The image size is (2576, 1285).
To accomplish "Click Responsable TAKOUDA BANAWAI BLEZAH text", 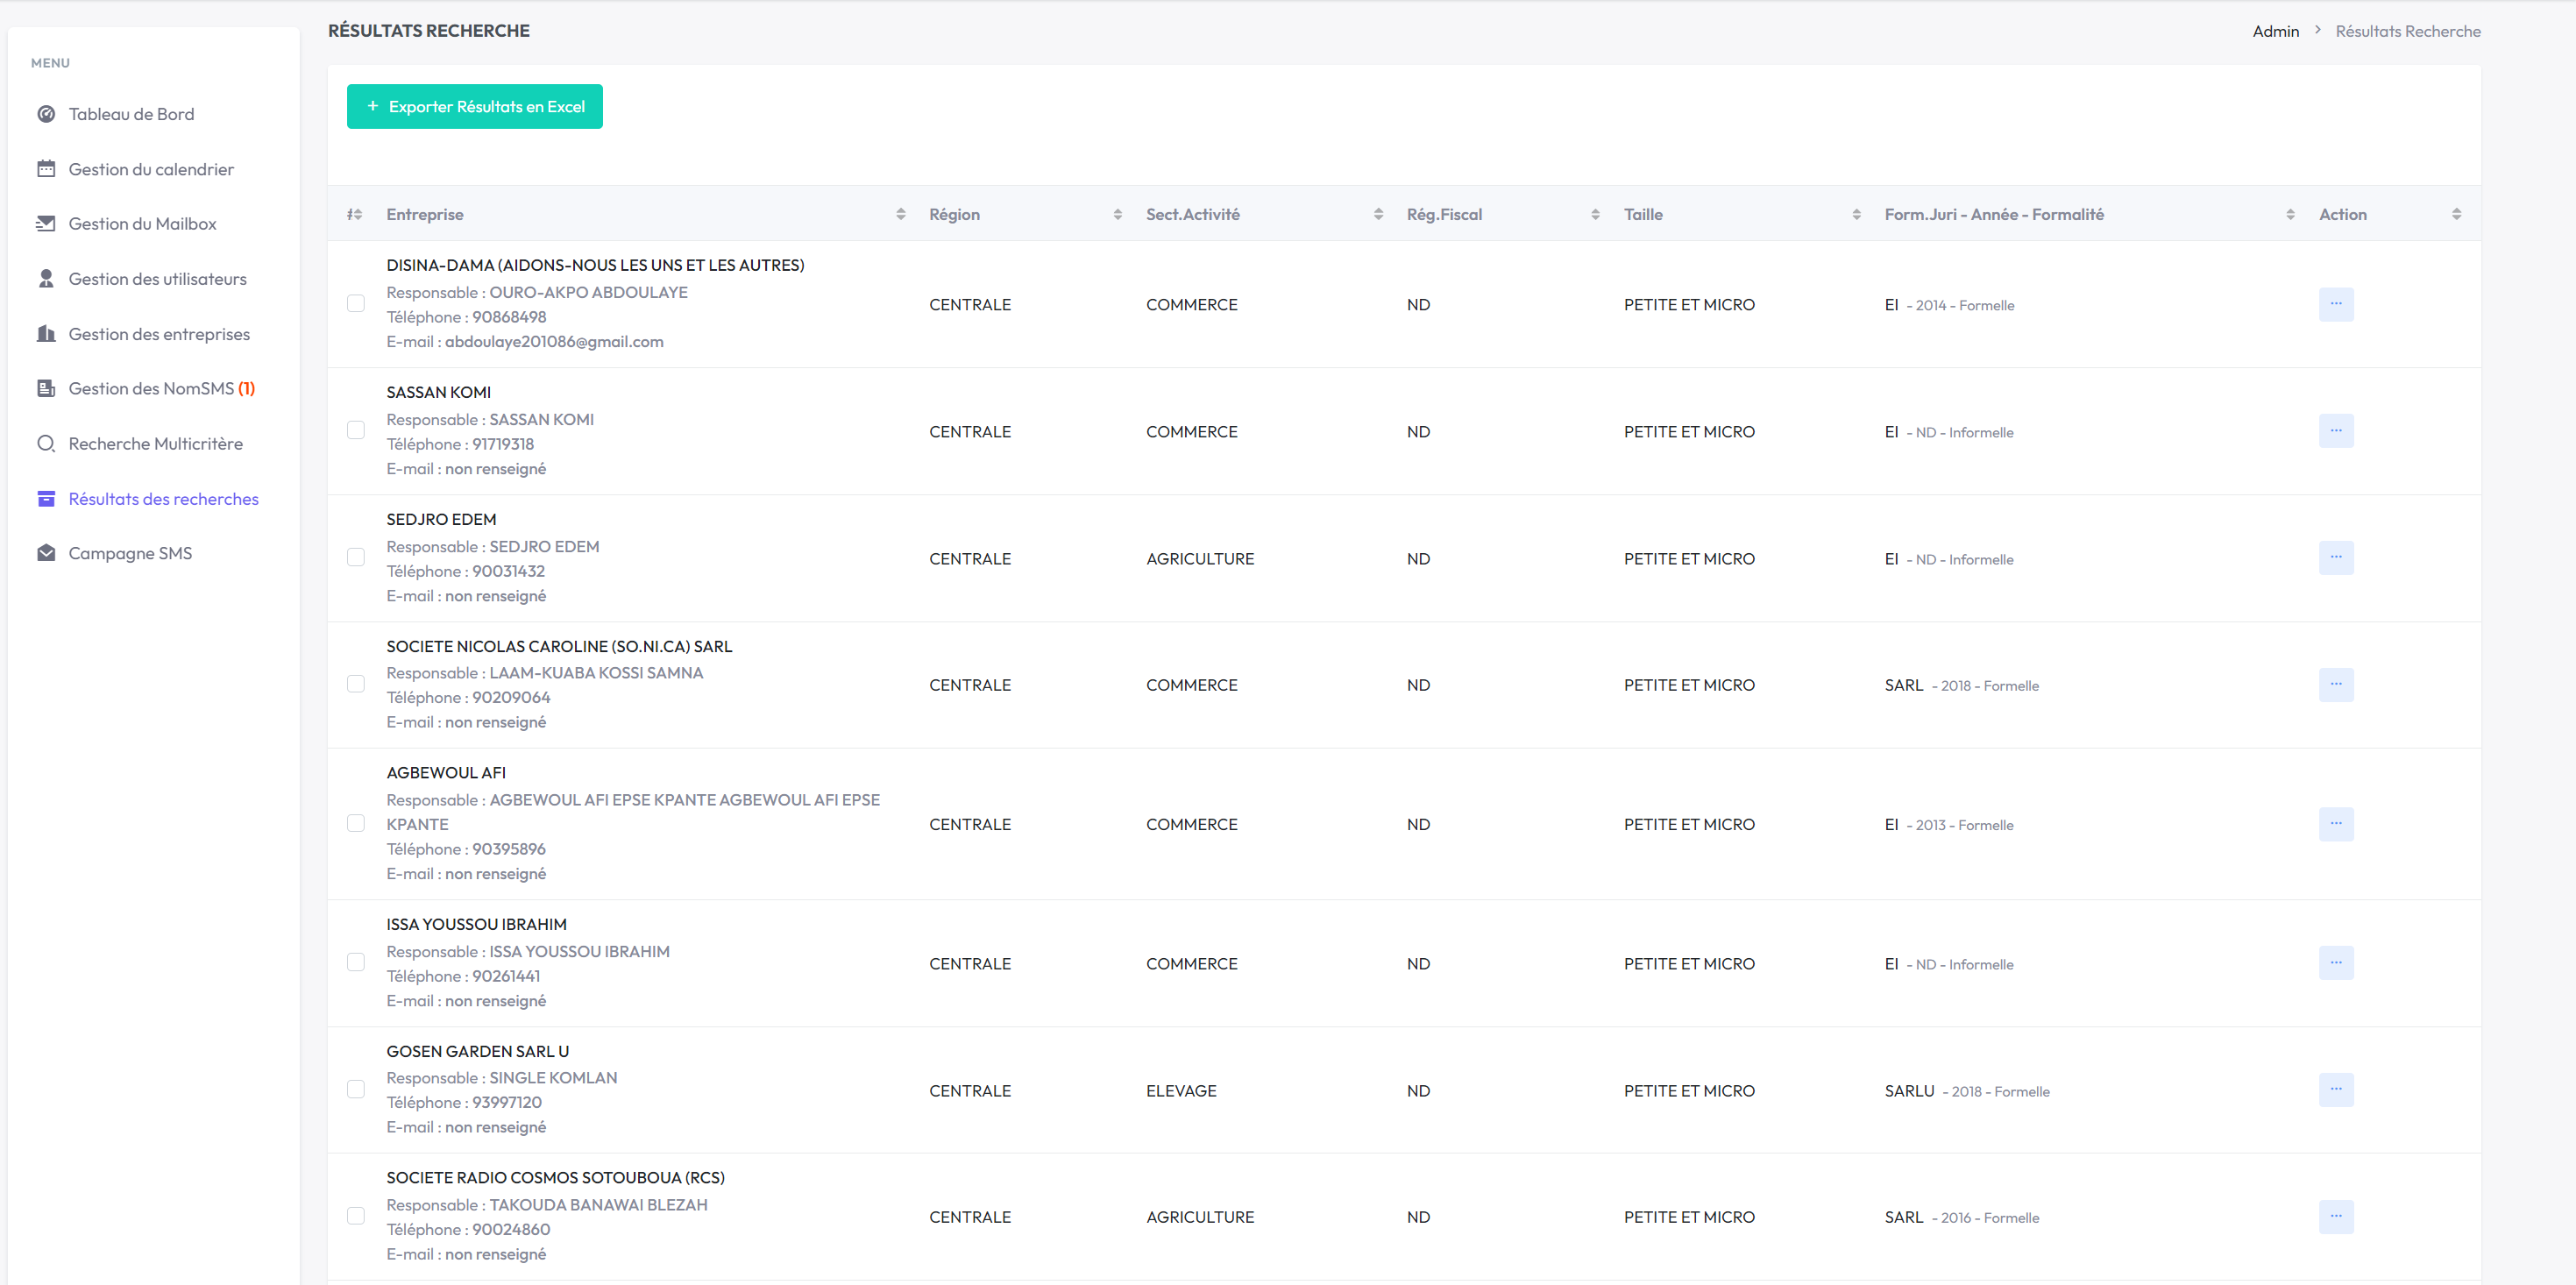I will point(547,1205).
